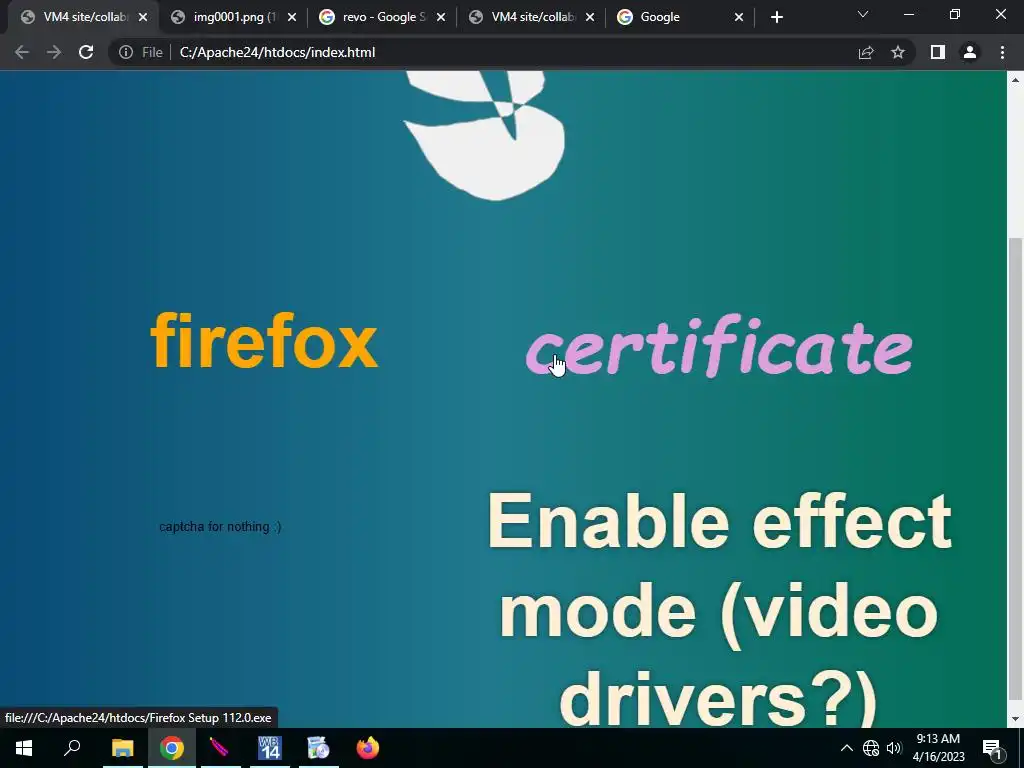This screenshot has width=1024, height=768.
Task: Open the 14 app in taskbar
Action: (269, 748)
